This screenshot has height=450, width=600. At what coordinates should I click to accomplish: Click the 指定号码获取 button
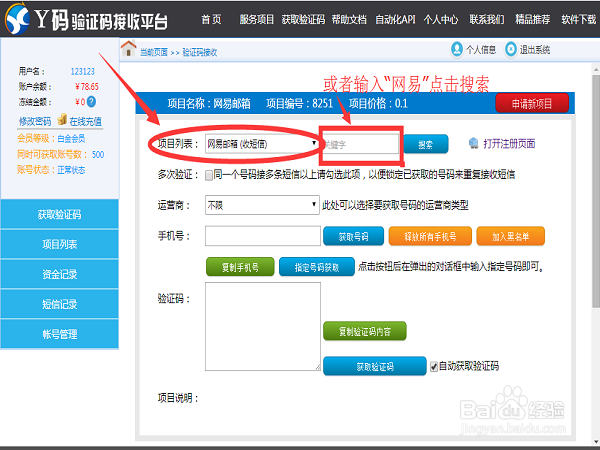point(316,267)
